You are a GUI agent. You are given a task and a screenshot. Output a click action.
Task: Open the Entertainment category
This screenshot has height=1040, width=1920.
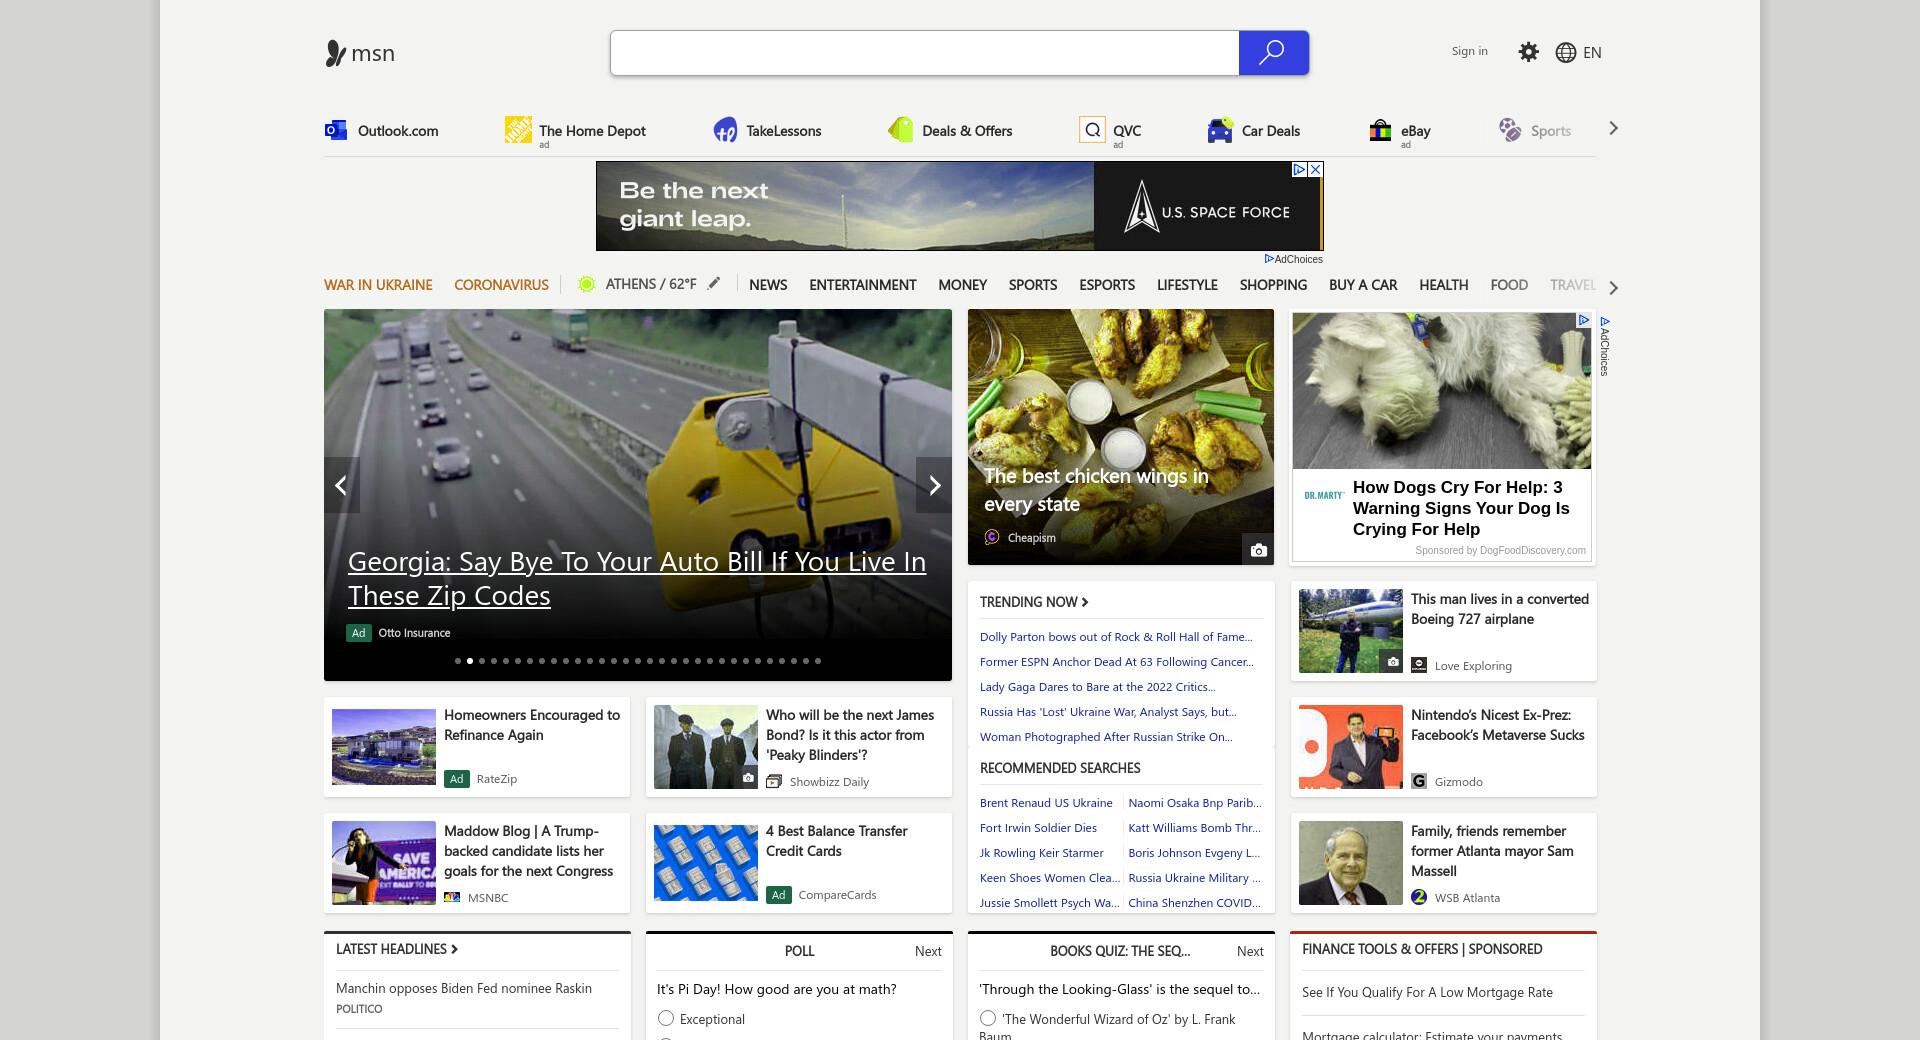863,285
